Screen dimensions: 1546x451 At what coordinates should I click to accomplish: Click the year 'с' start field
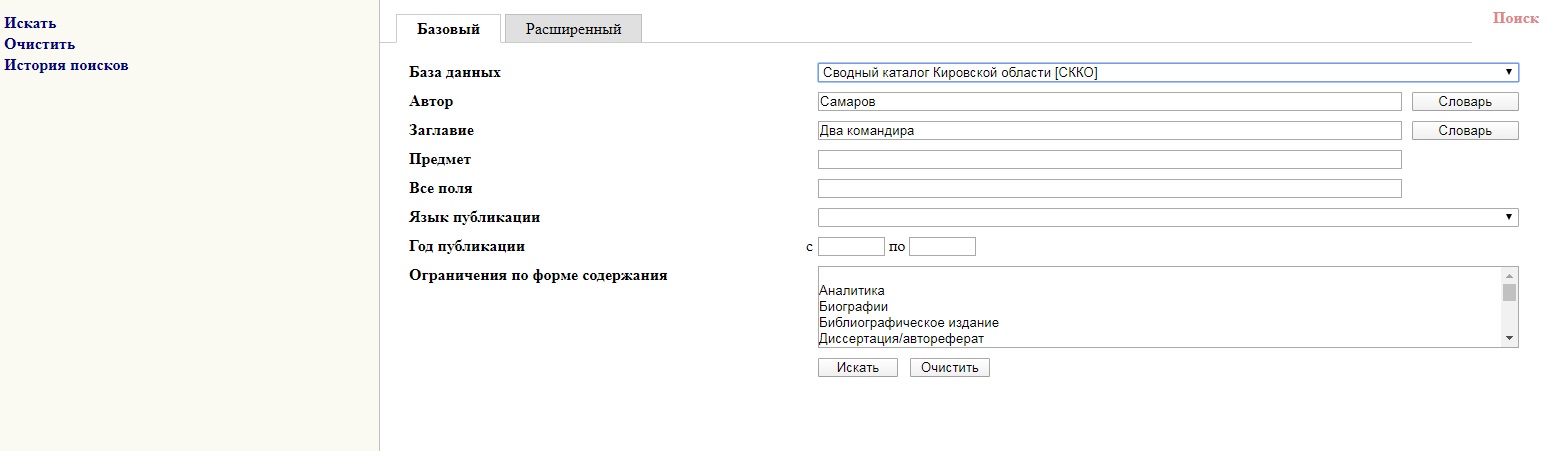851,246
